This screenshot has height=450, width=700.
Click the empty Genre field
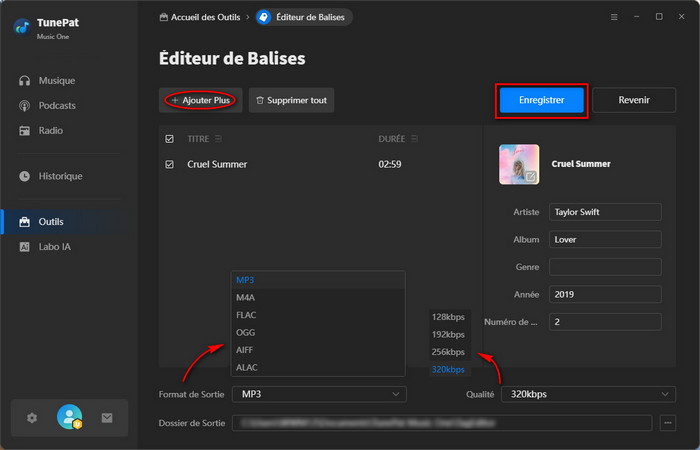point(605,267)
